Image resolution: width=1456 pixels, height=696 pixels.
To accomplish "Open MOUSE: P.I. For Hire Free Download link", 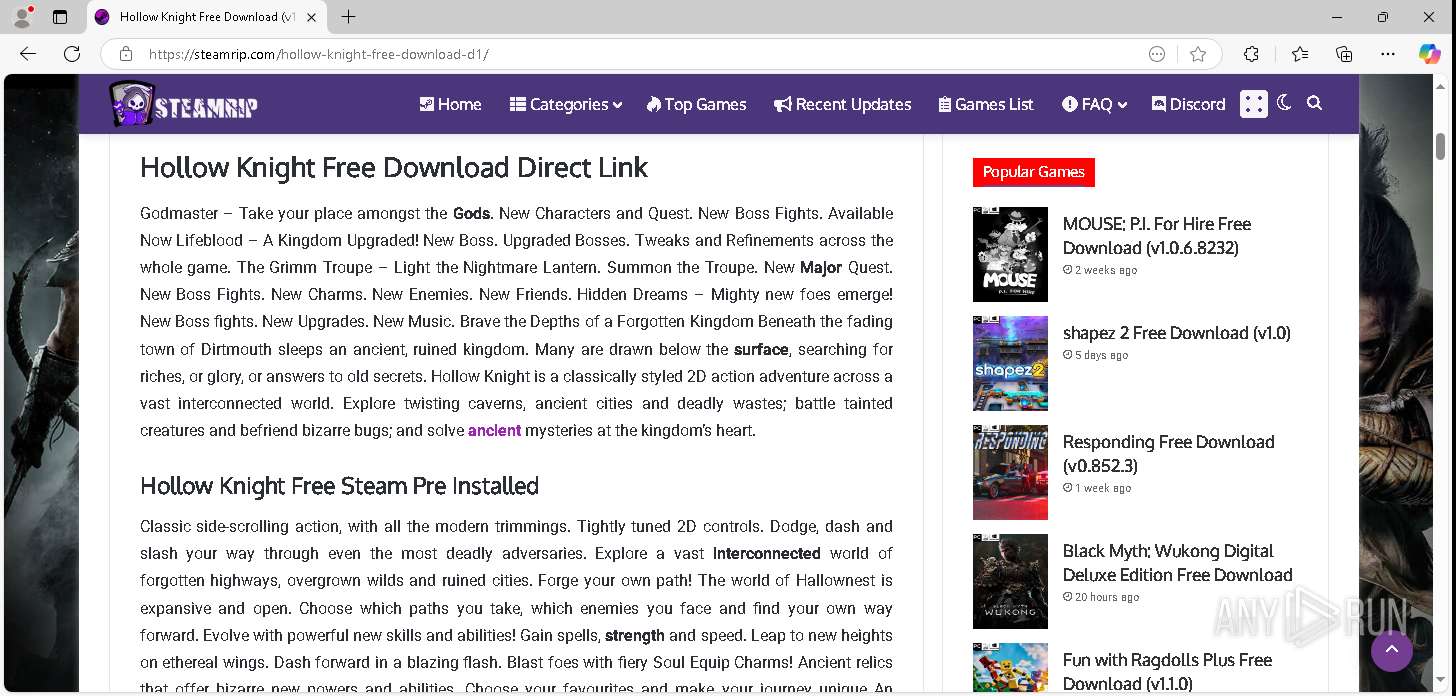I will [1157, 236].
